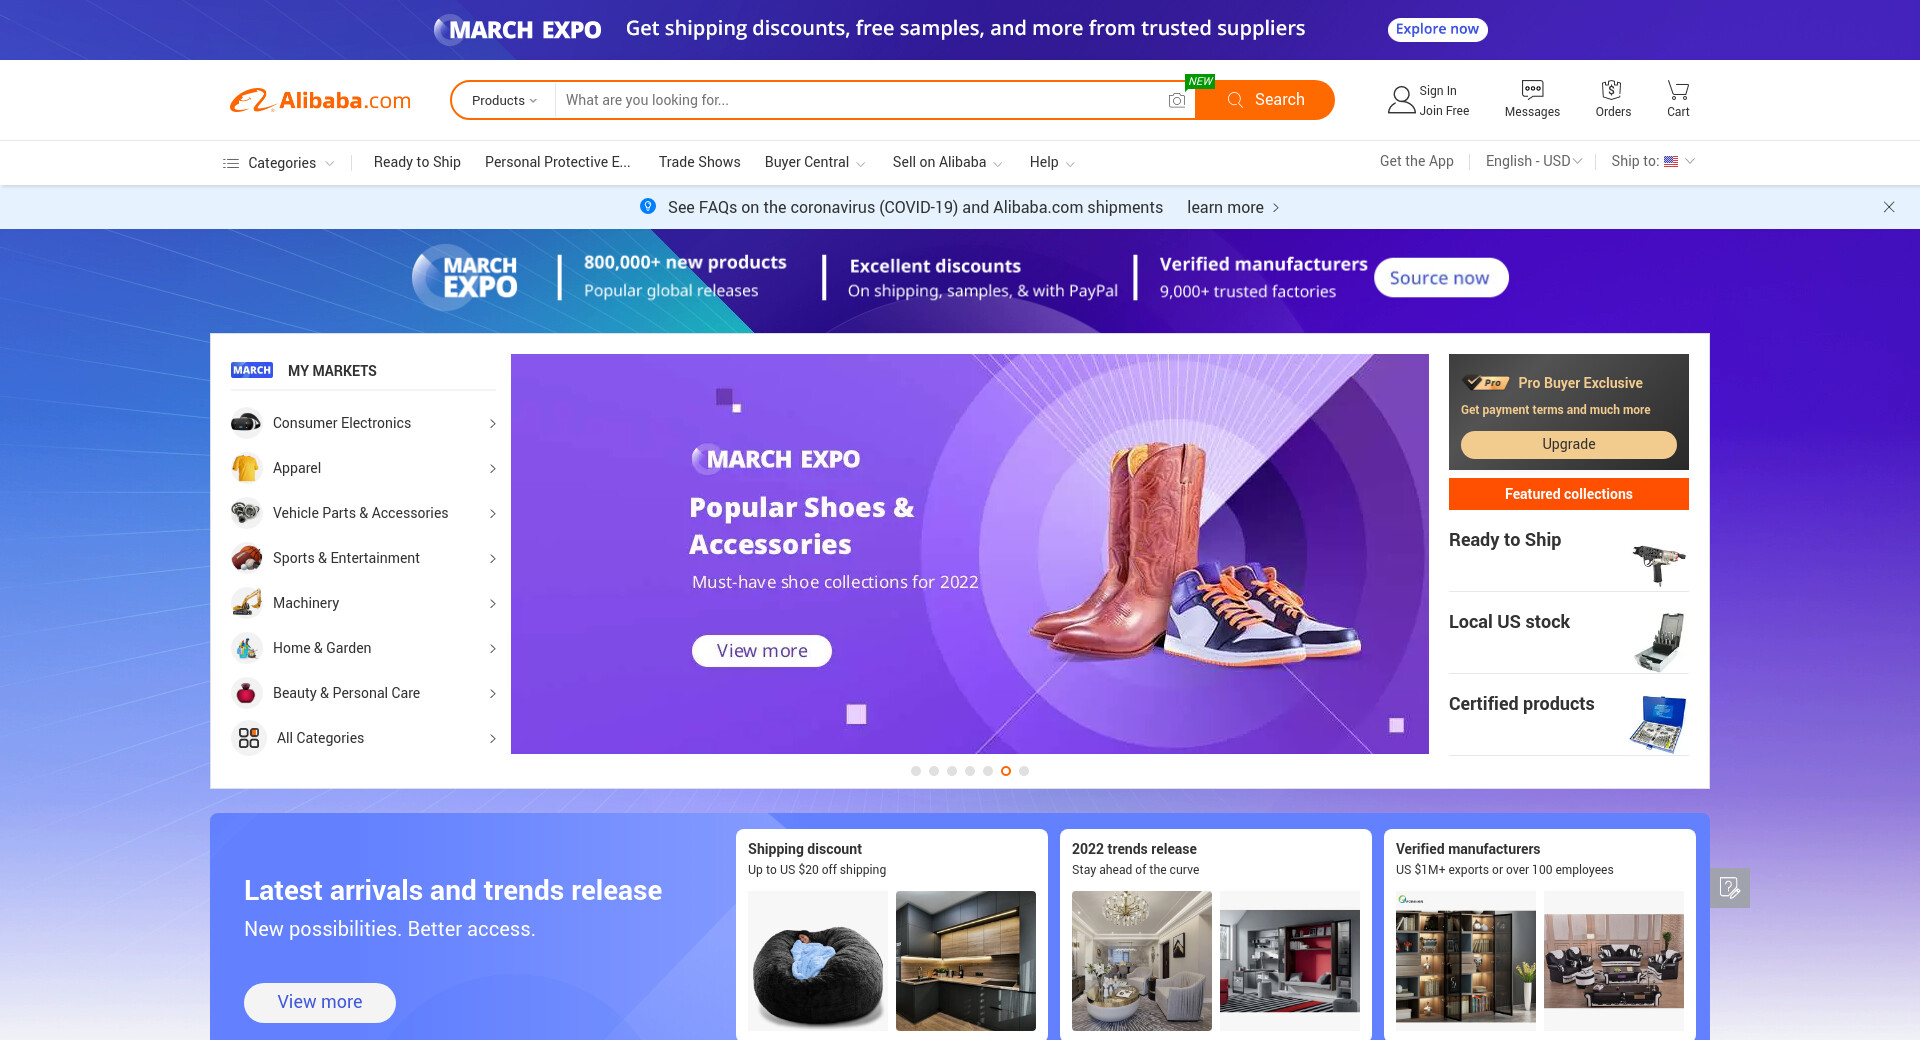Select Apparel in My Markets

(364, 468)
